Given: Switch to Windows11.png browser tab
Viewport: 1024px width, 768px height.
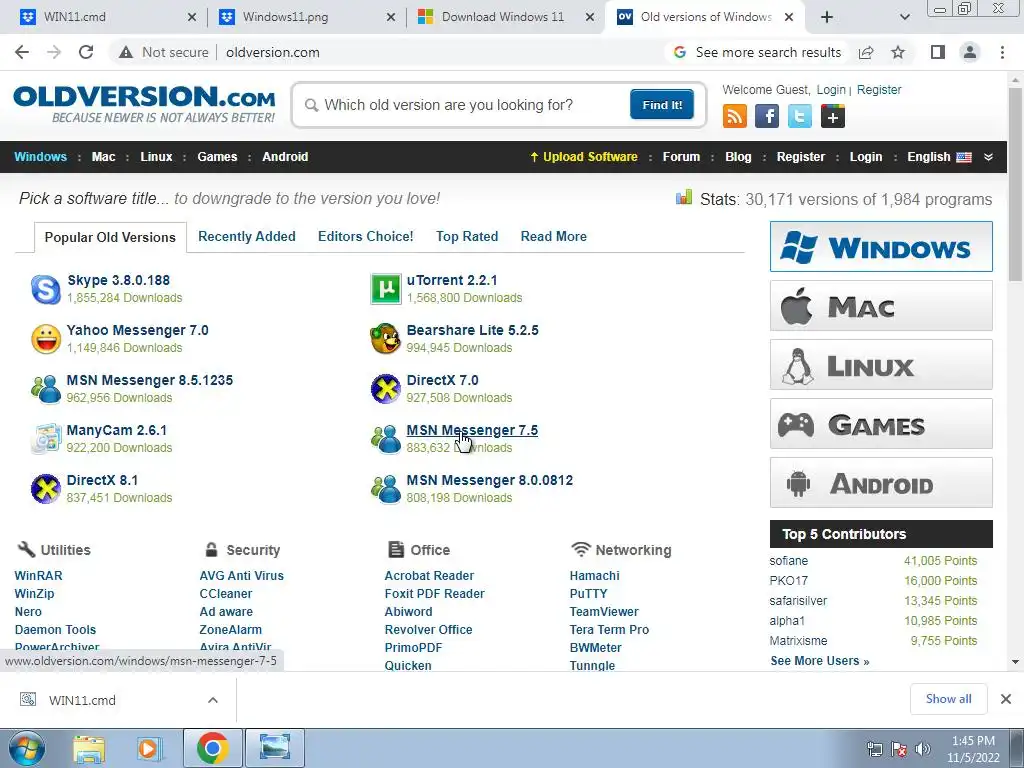Looking at the screenshot, I should pyautogui.click(x=305, y=17).
